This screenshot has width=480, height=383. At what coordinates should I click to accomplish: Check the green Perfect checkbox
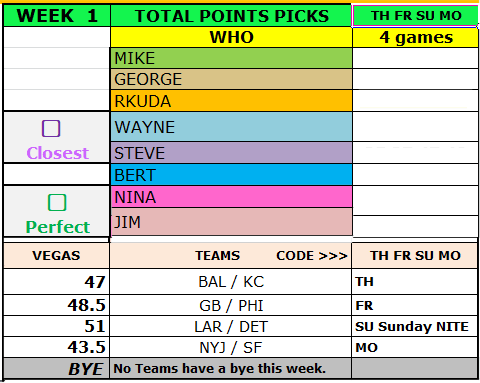57,202
